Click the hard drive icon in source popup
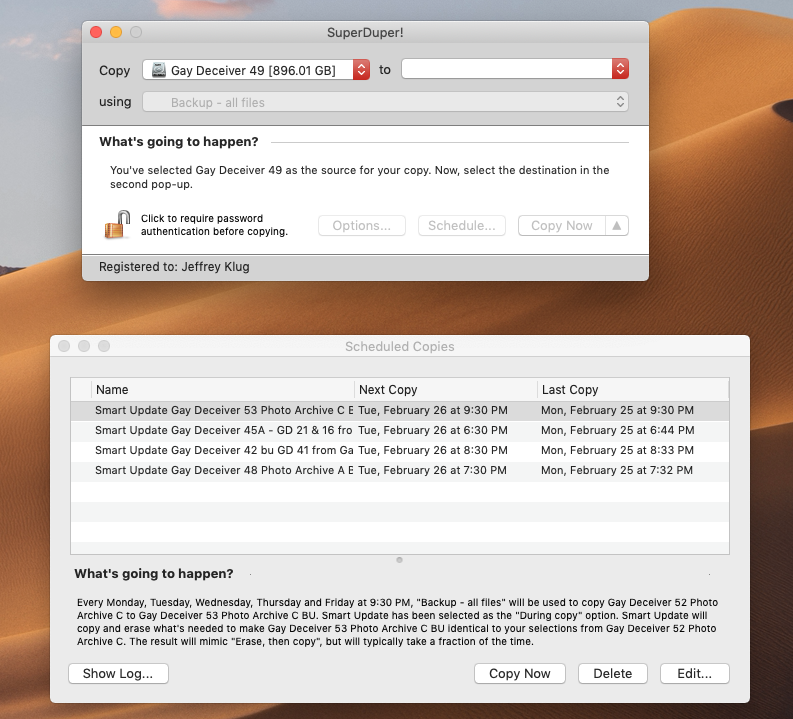The width and height of the screenshot is (793, 719). tap(159, 70)
